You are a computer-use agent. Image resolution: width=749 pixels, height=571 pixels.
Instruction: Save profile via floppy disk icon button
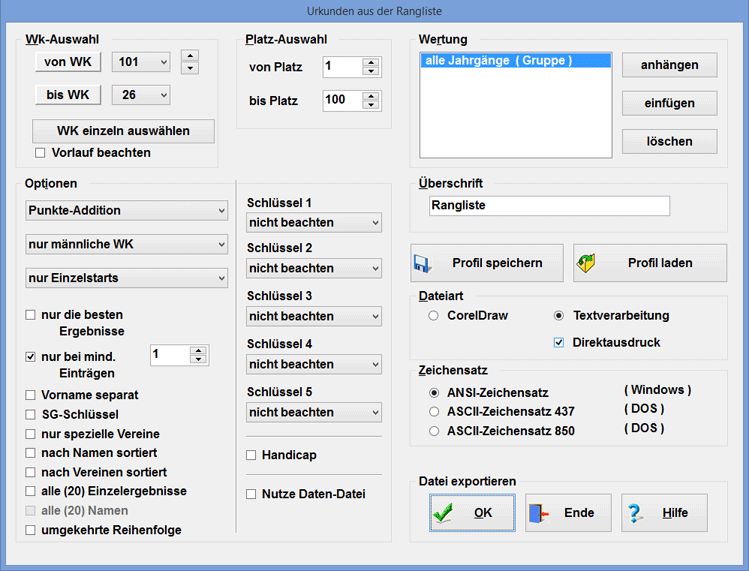[487, 263]
